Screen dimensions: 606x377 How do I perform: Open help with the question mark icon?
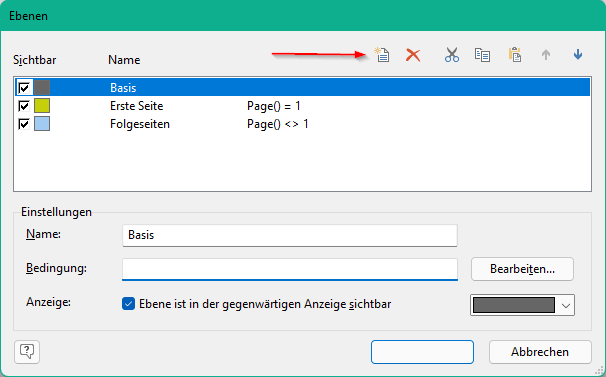tap(27, 351)
